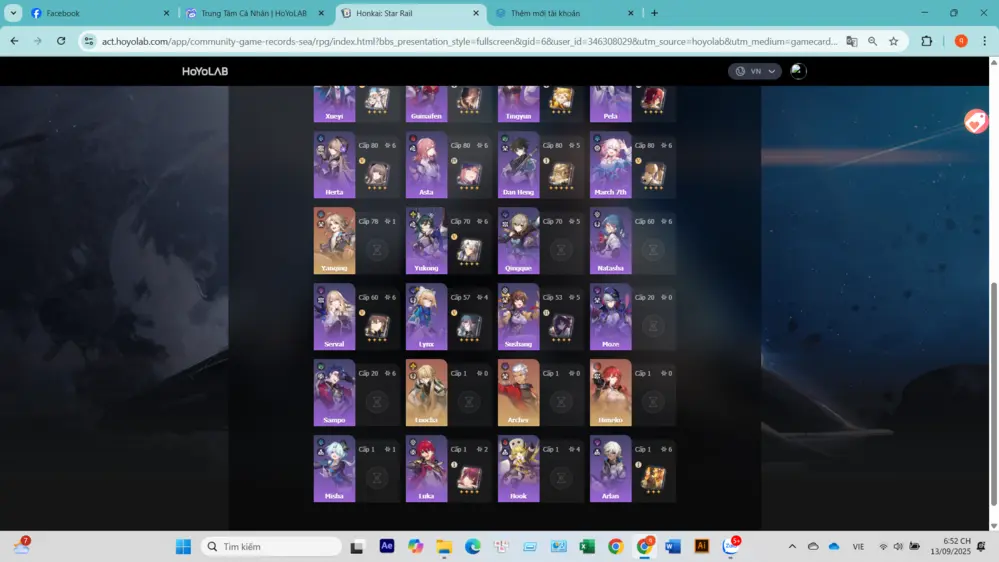Open Herta's character card
This screenshot has width=999, height=562.
coord(334,165)
